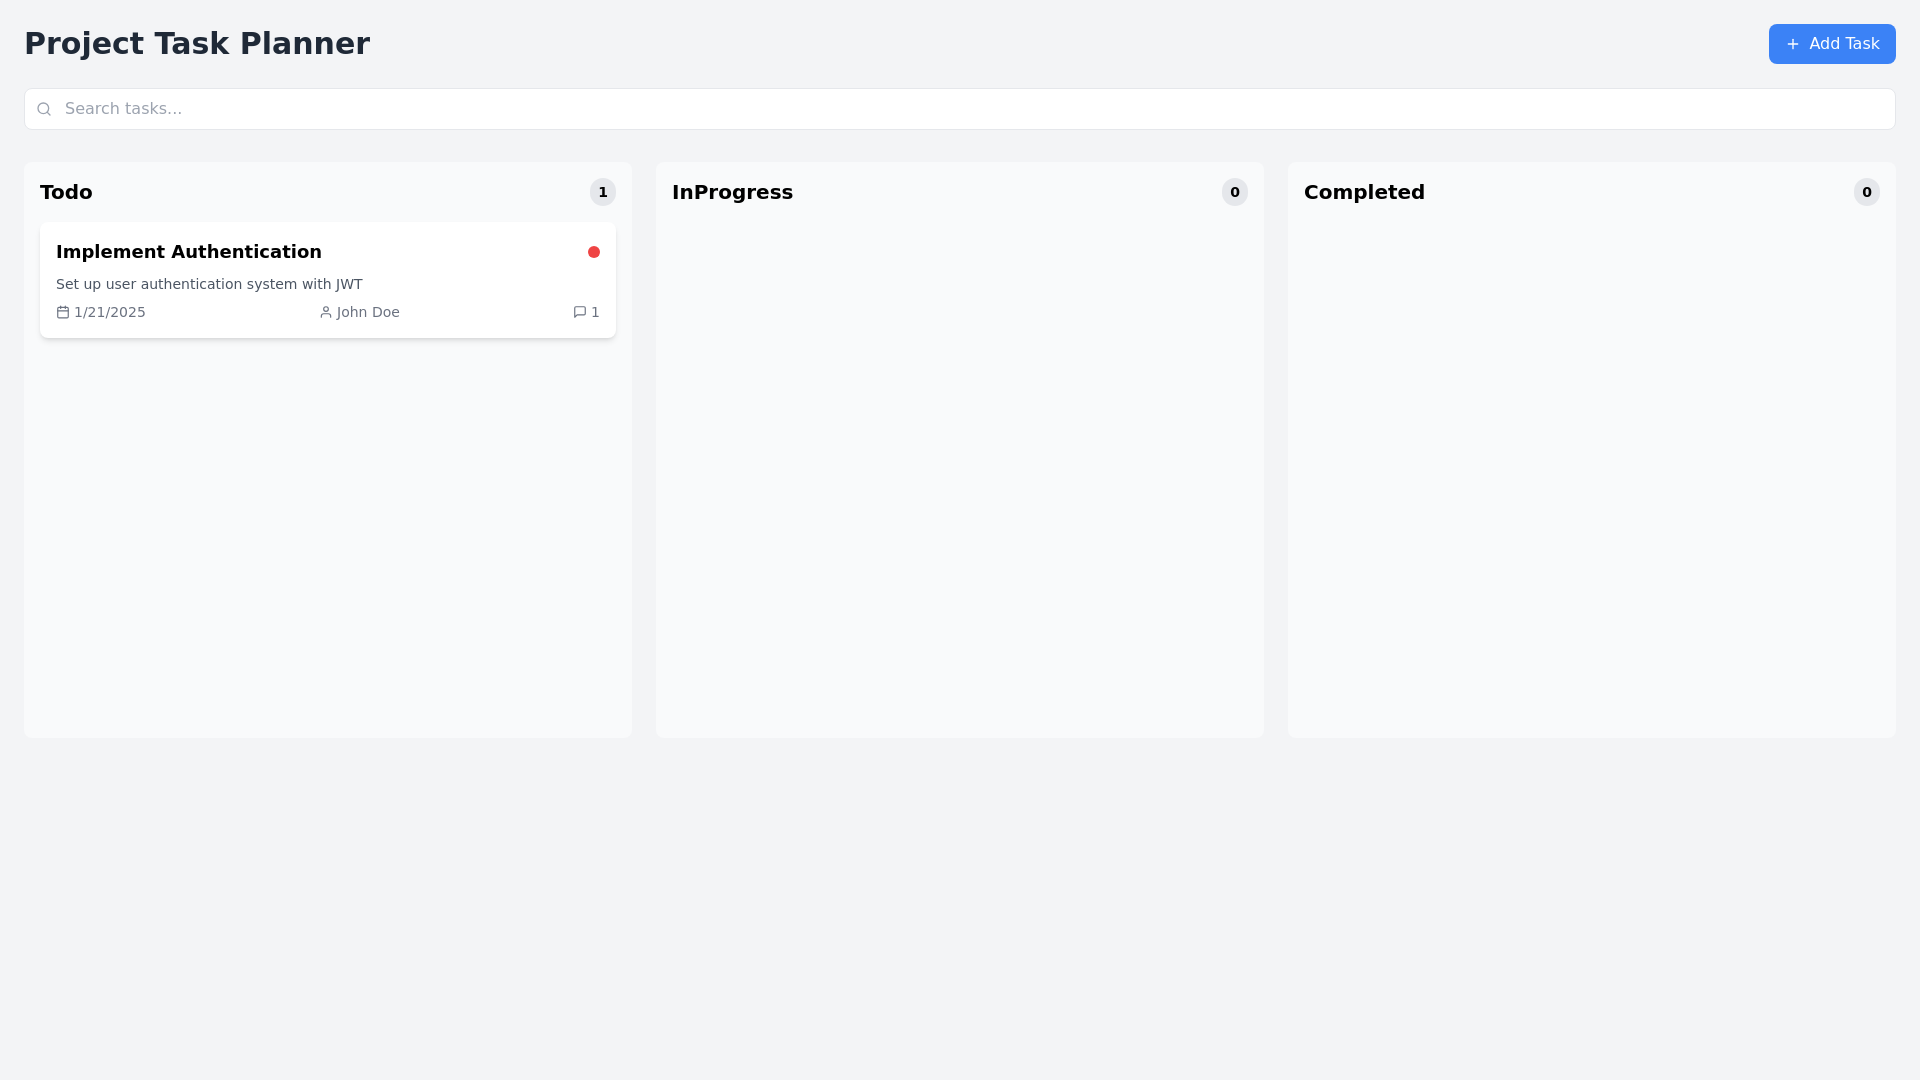Click the Todo count badge showing 1
The width and height of the screenshot is (1920, 1080).
click(603, 192)
